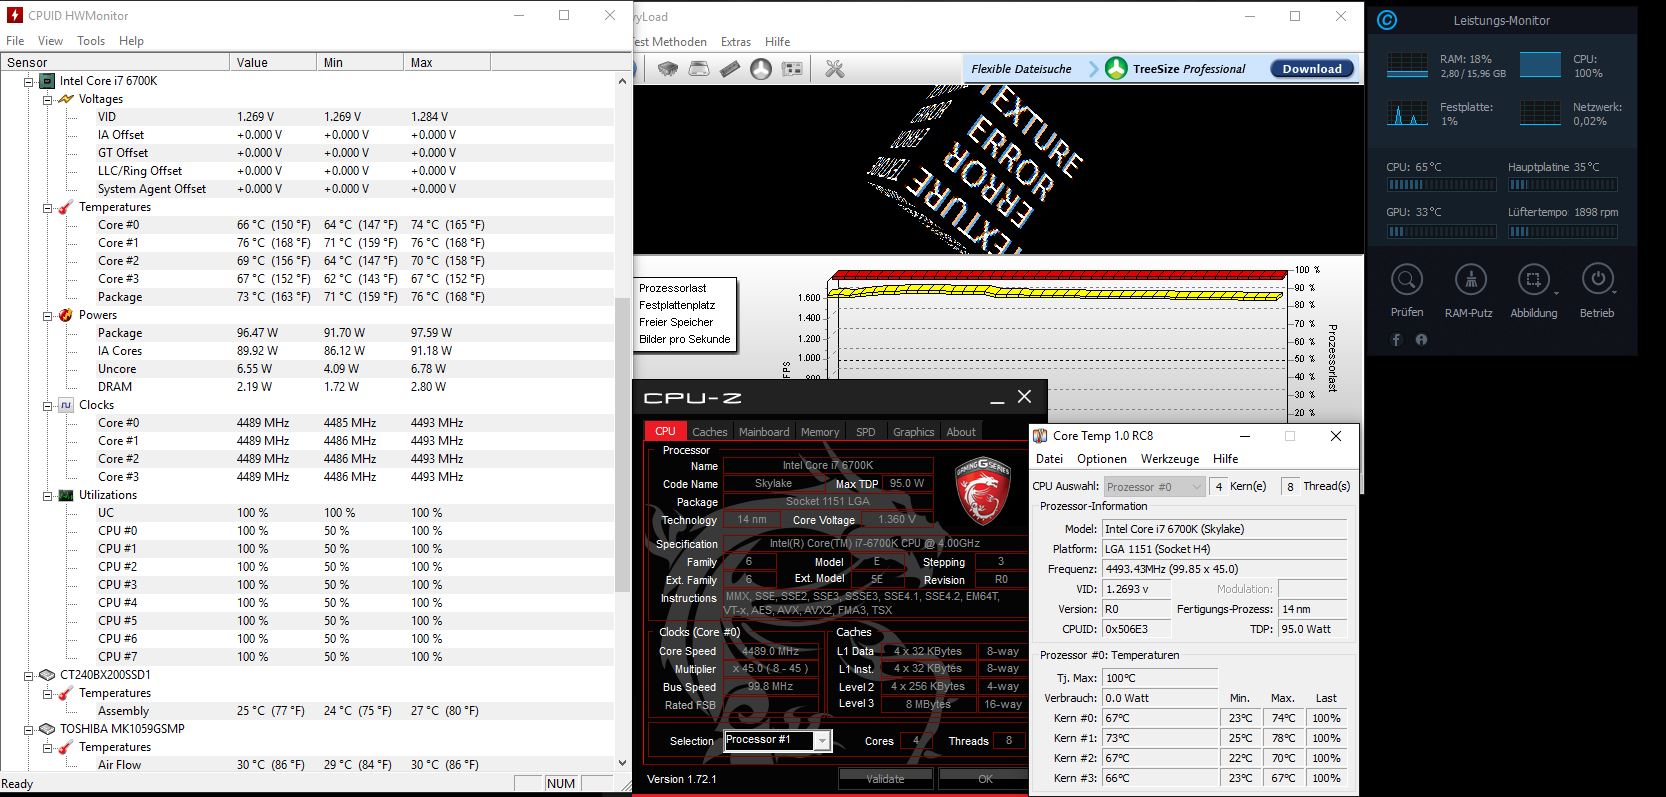The image size is (1666, 797).
Task: Click the RAM usage graph icon
Action: coord(1407,65)
